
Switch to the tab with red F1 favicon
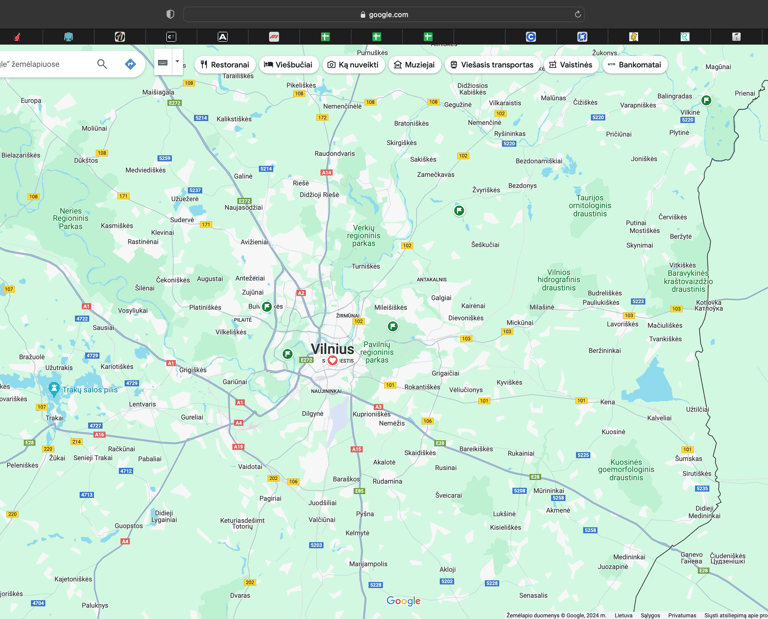(x=274, y=37)
